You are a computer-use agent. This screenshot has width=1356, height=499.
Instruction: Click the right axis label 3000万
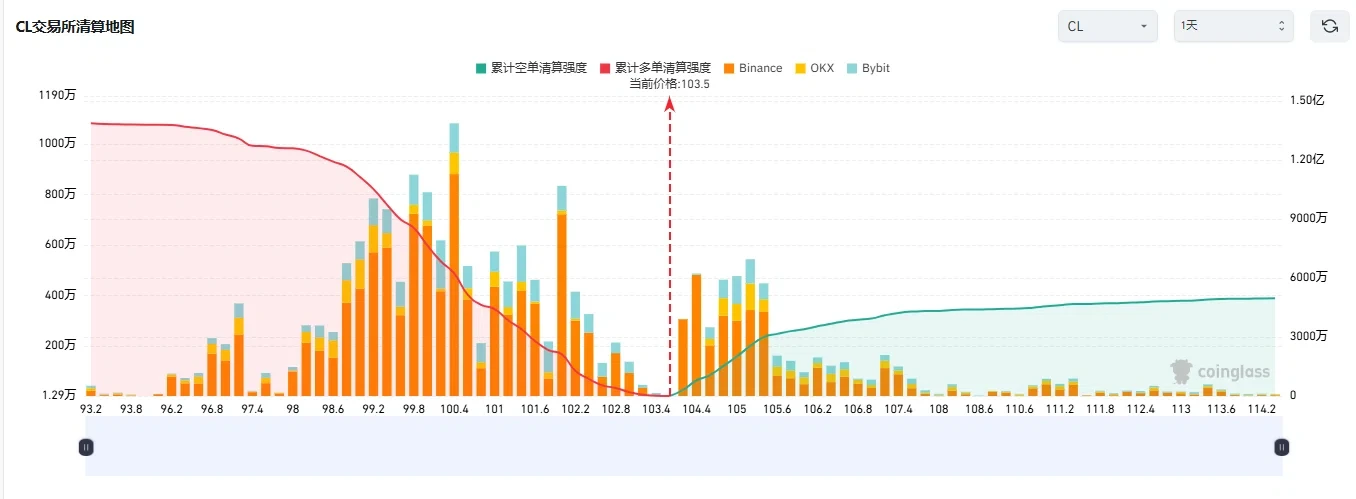[x=1308, y=336]
